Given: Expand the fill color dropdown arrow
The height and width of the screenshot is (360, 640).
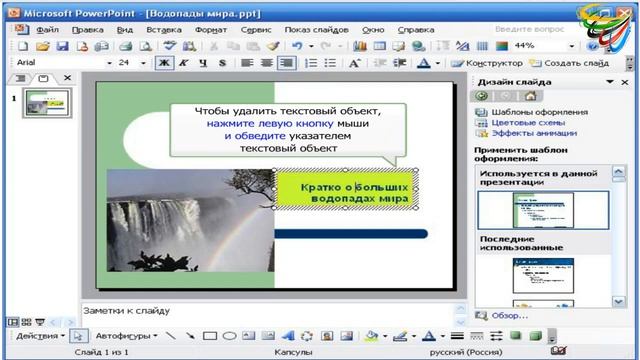Looking at the screenshot, I should click(385, 336).
